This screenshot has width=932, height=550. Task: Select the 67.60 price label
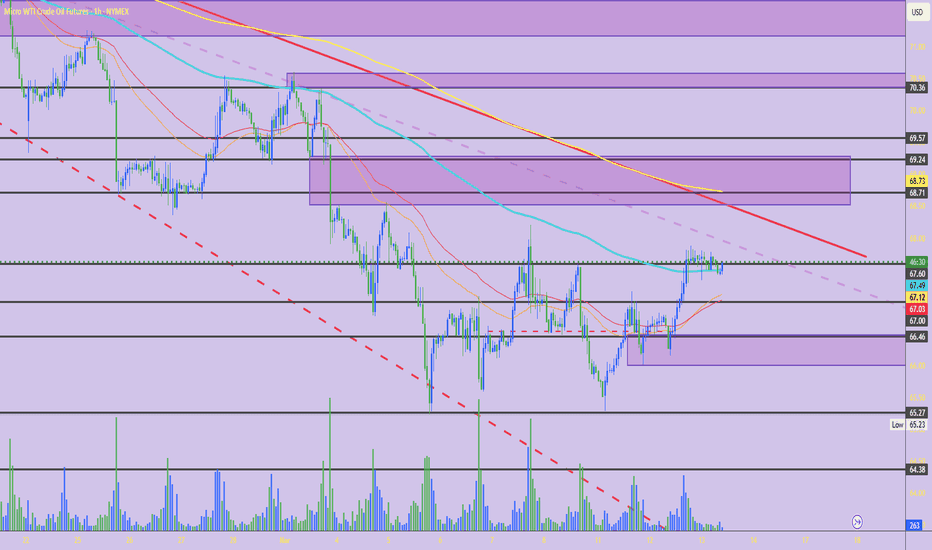(917, 274)
